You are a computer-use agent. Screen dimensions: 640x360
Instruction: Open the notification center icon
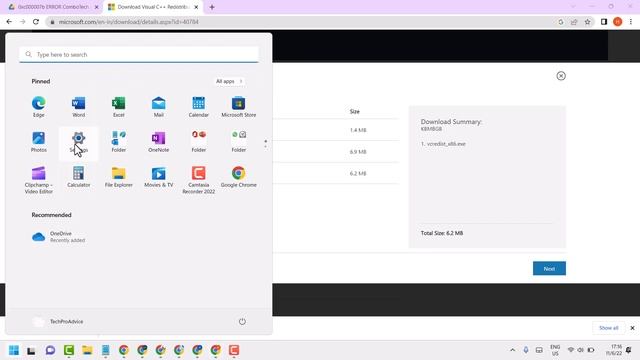629,350
